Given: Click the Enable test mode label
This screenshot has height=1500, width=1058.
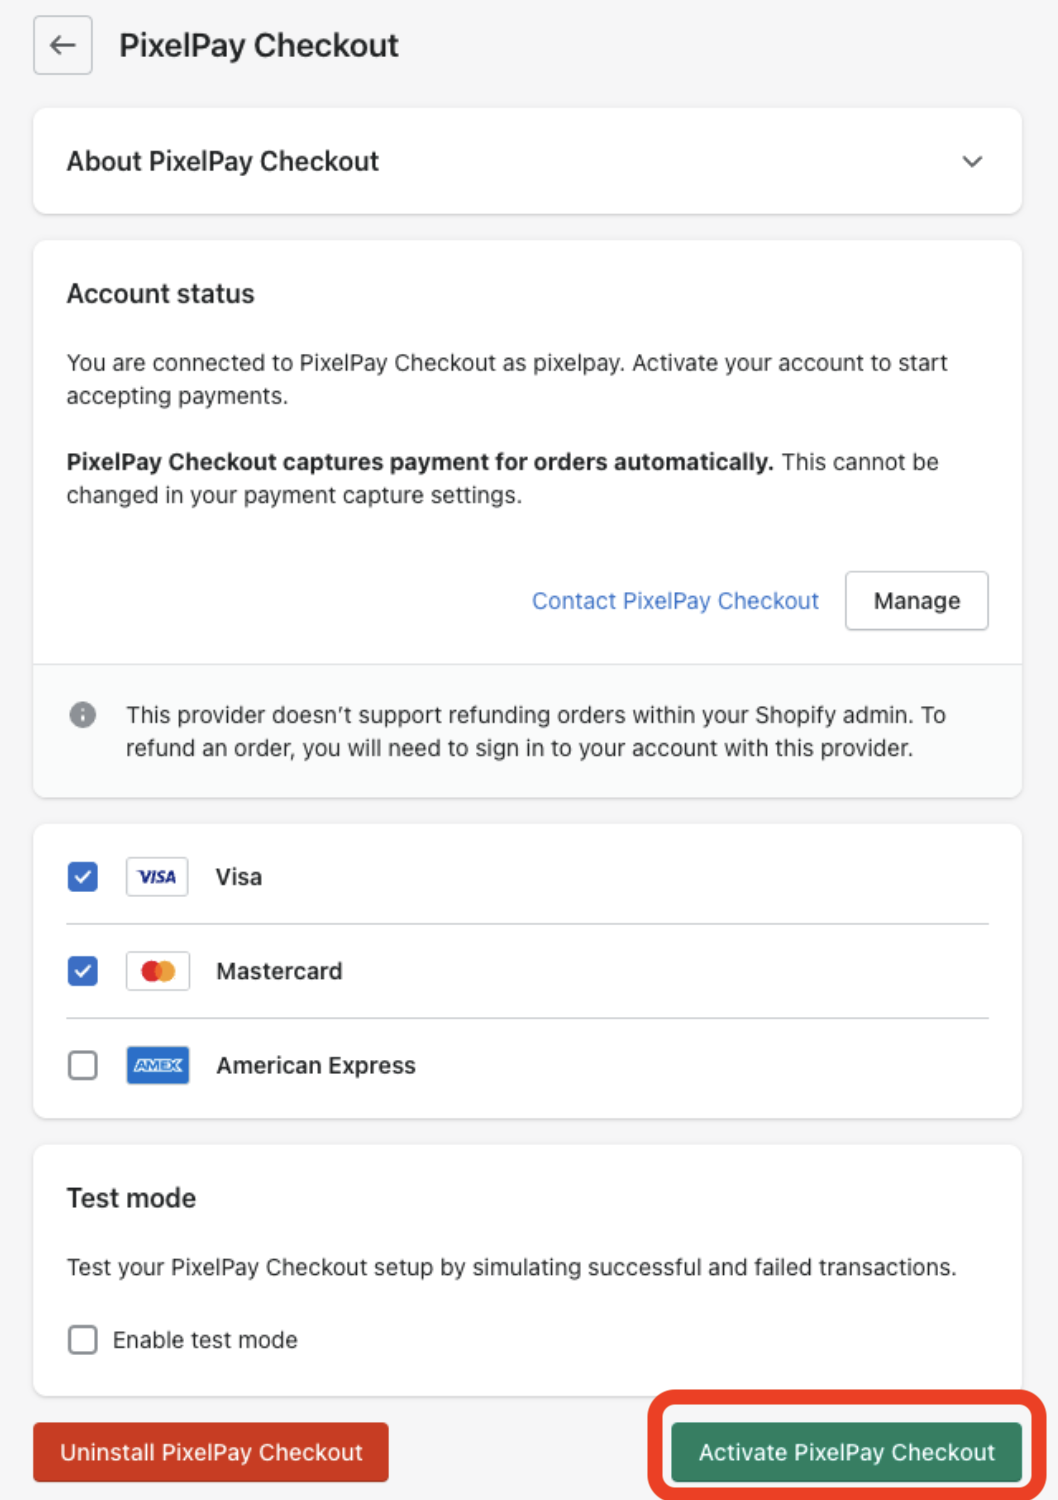Looking at the screenshot, I should point(205,1340).
